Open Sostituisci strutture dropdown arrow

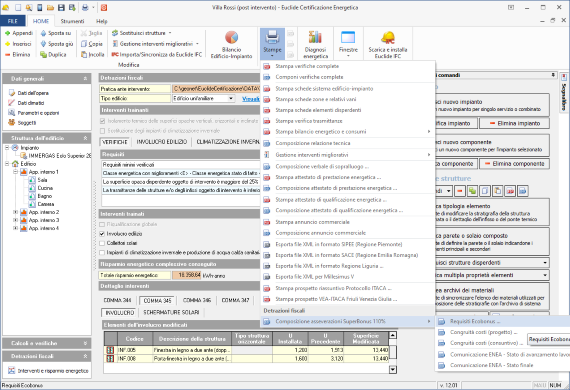[x=170, y=33]
